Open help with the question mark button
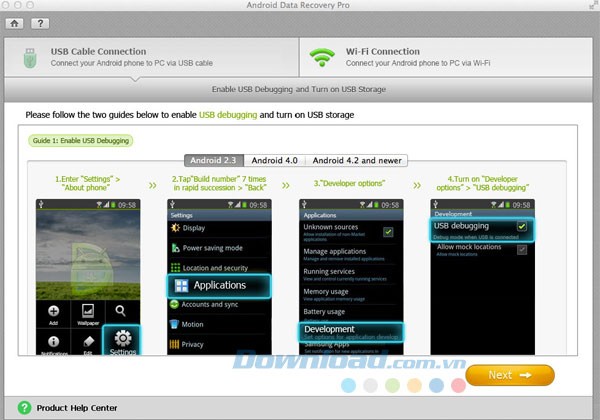Screen dimensions: 600x420 click(x=40, y=21)
